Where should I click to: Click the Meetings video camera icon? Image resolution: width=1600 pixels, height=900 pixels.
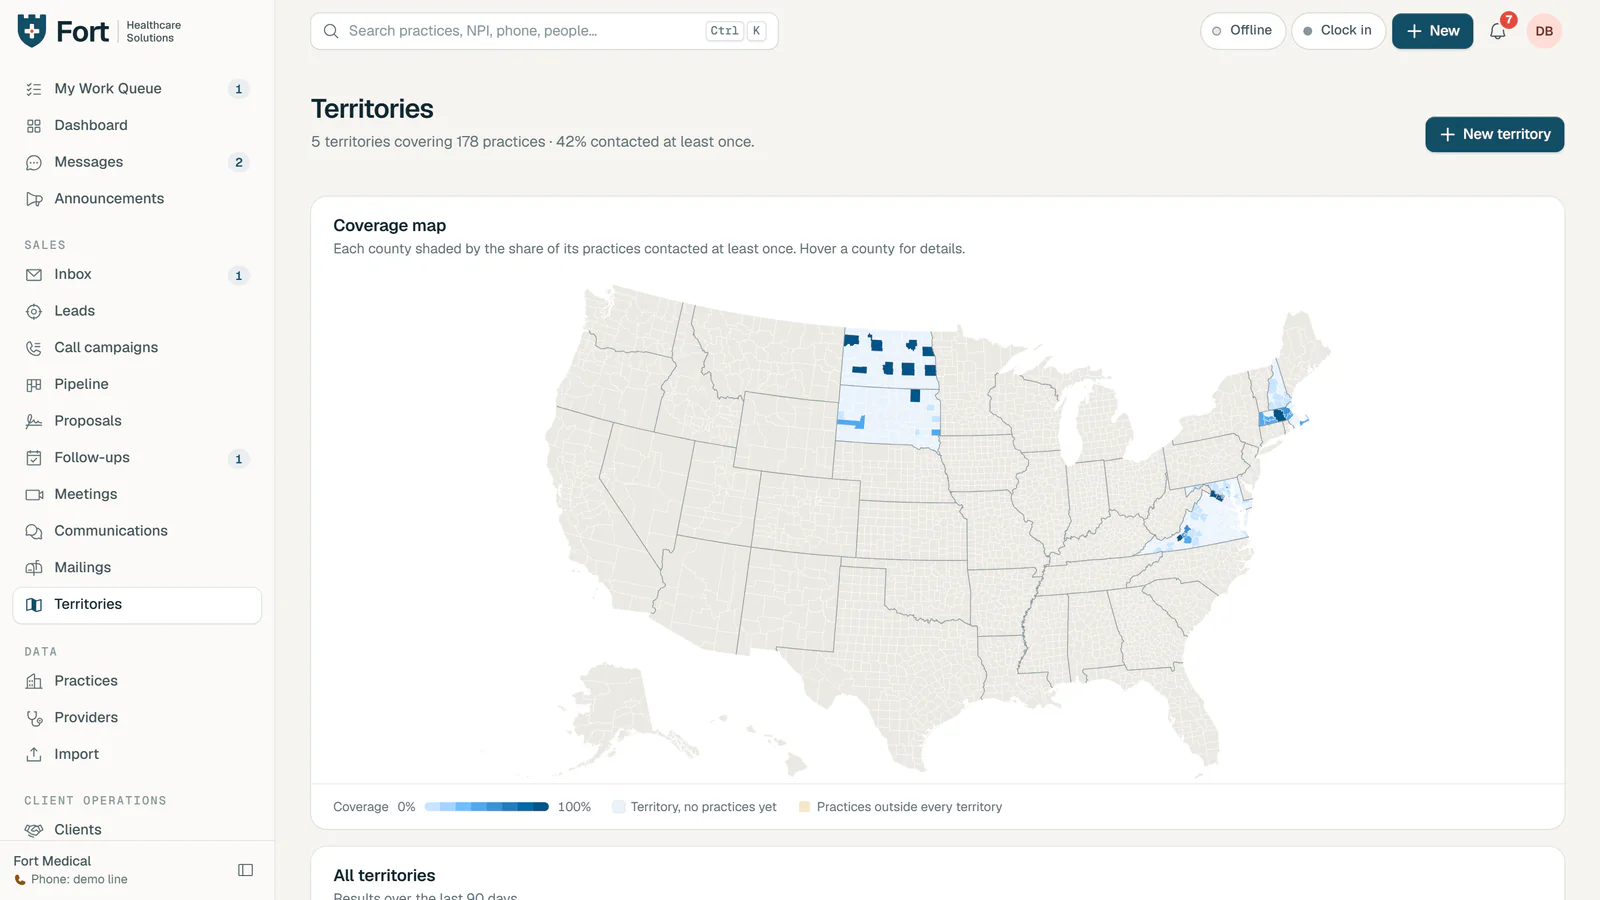34,495
